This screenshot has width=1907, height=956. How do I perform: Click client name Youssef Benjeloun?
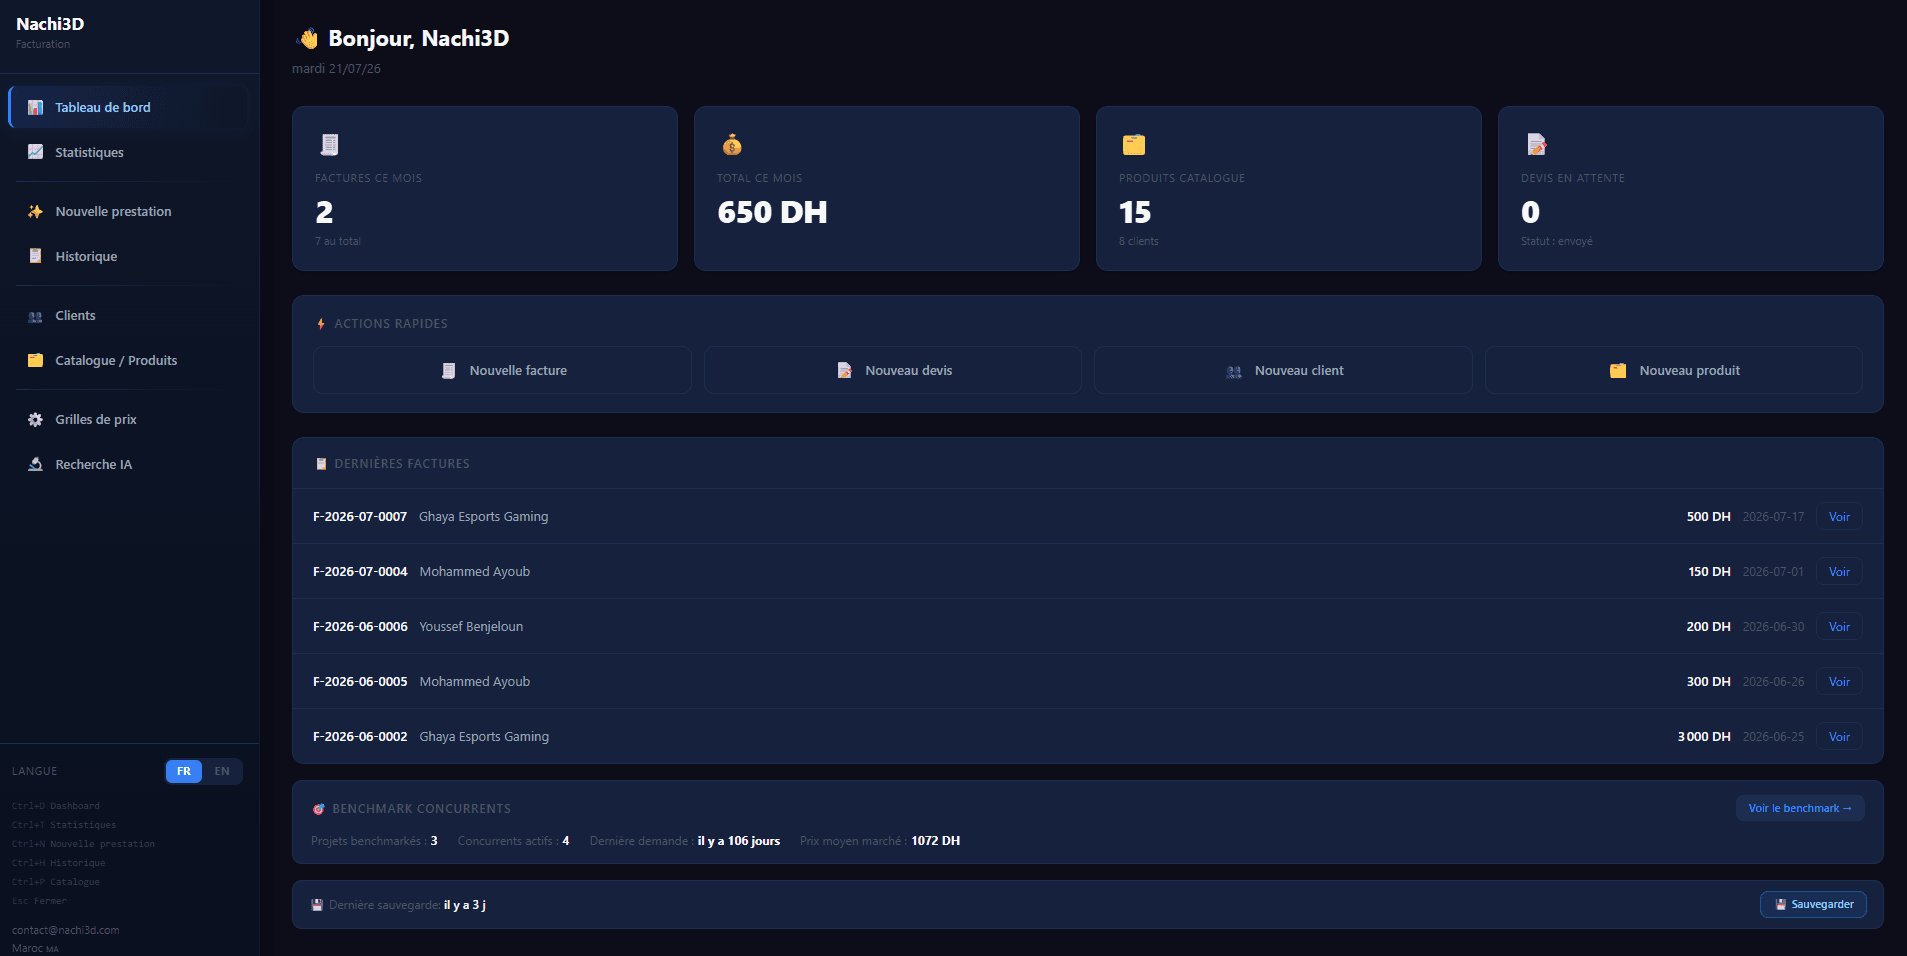[x=471, y=627]
